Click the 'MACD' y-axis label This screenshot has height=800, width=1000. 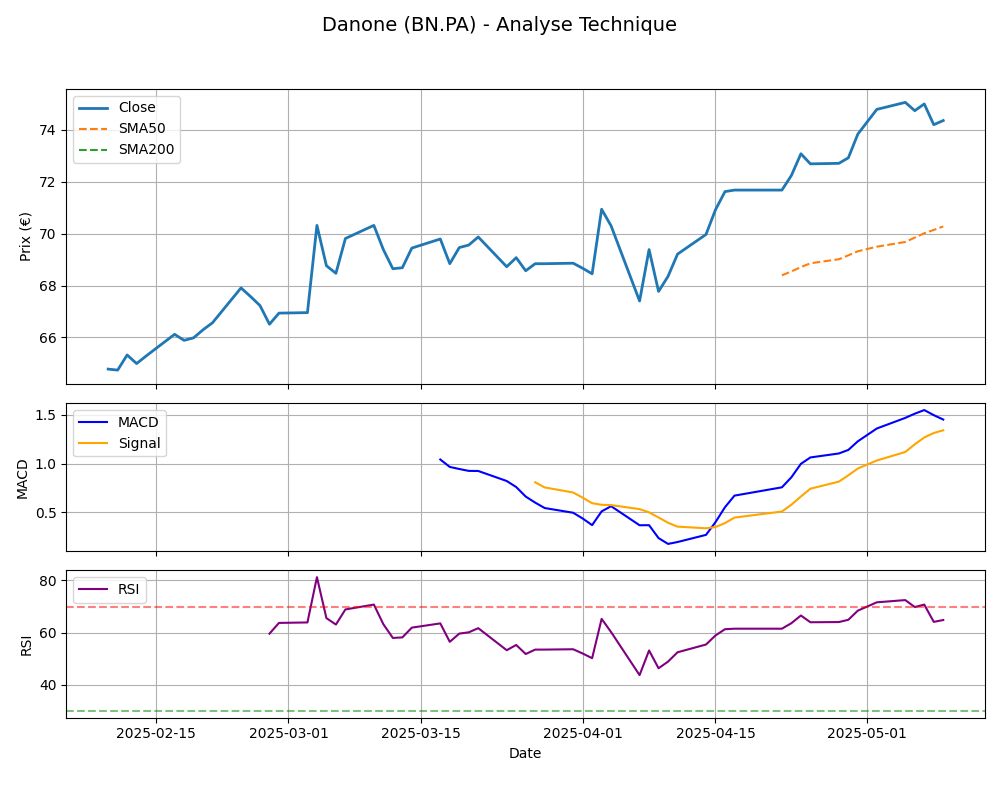tap(22, 478)
